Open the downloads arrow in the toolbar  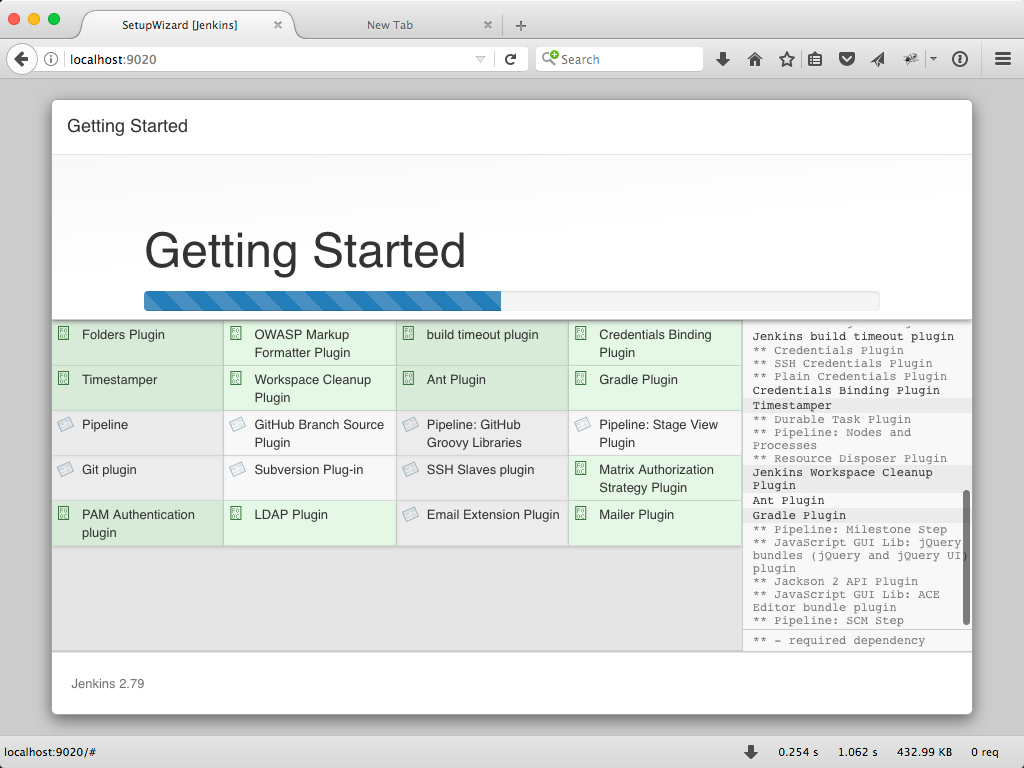722,59
